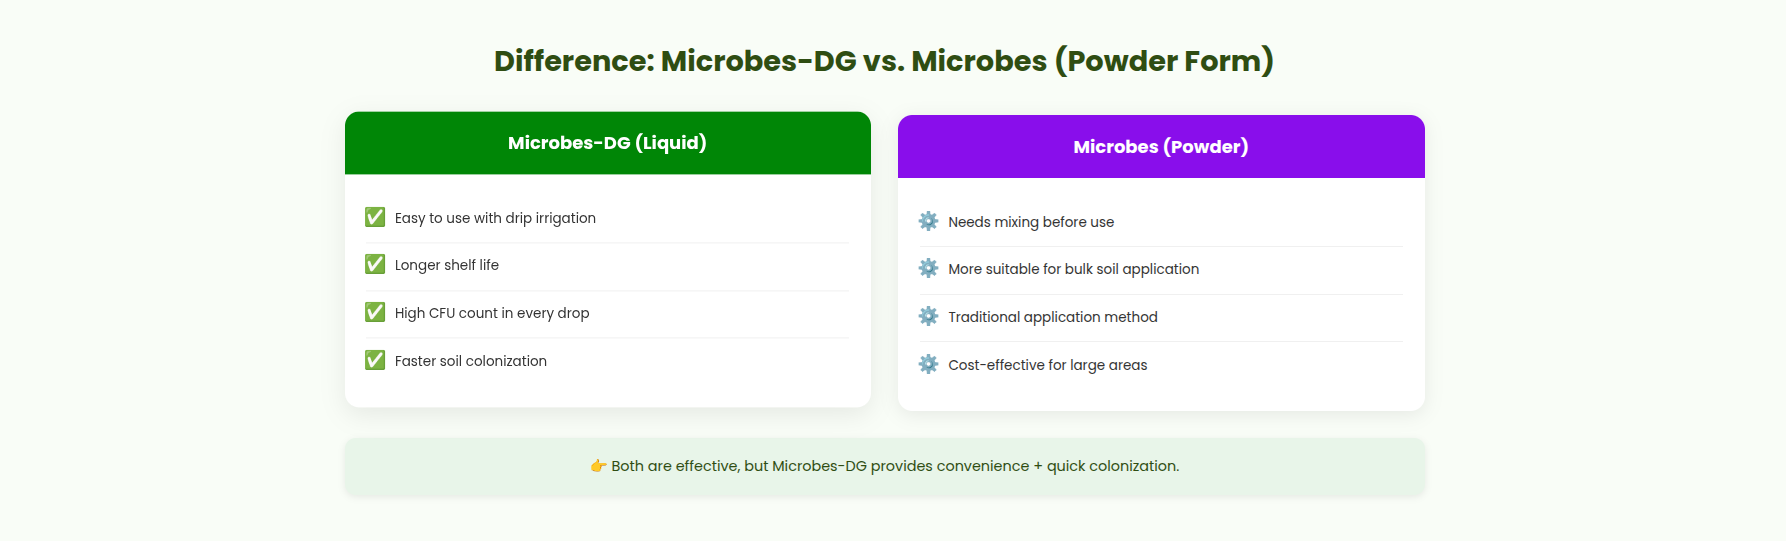Click the gear icon beside Needs mixing before use
The image size is (1786, 541).
click(929, 221)
